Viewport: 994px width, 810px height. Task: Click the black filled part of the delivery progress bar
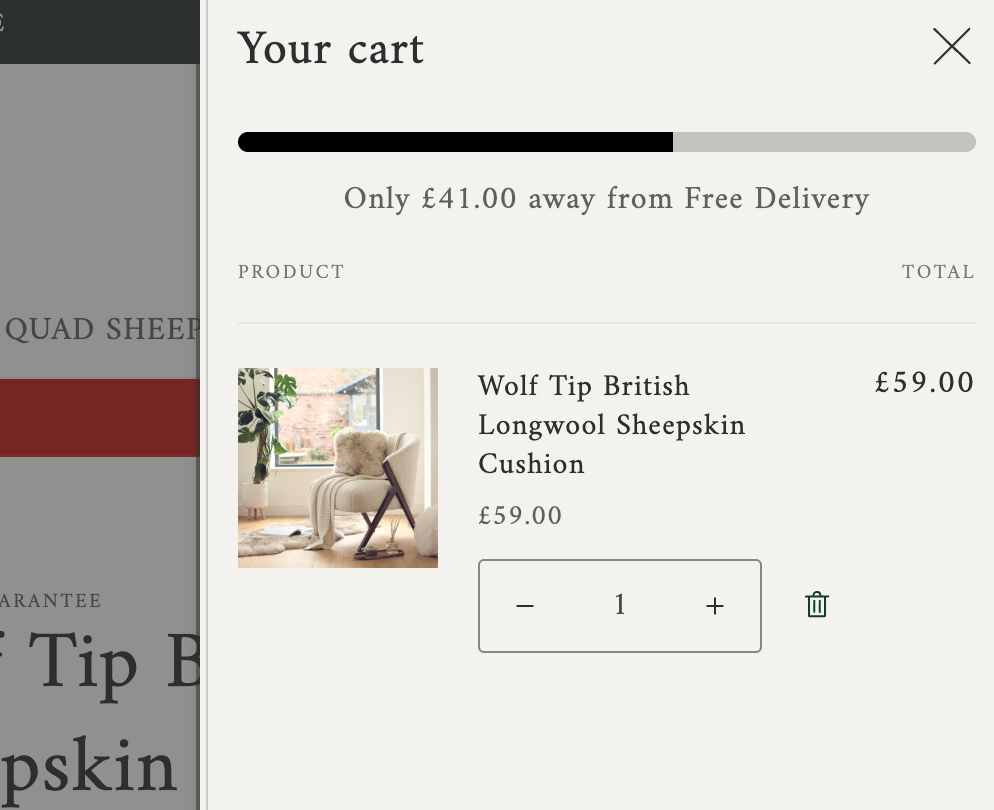click(455, 142)
